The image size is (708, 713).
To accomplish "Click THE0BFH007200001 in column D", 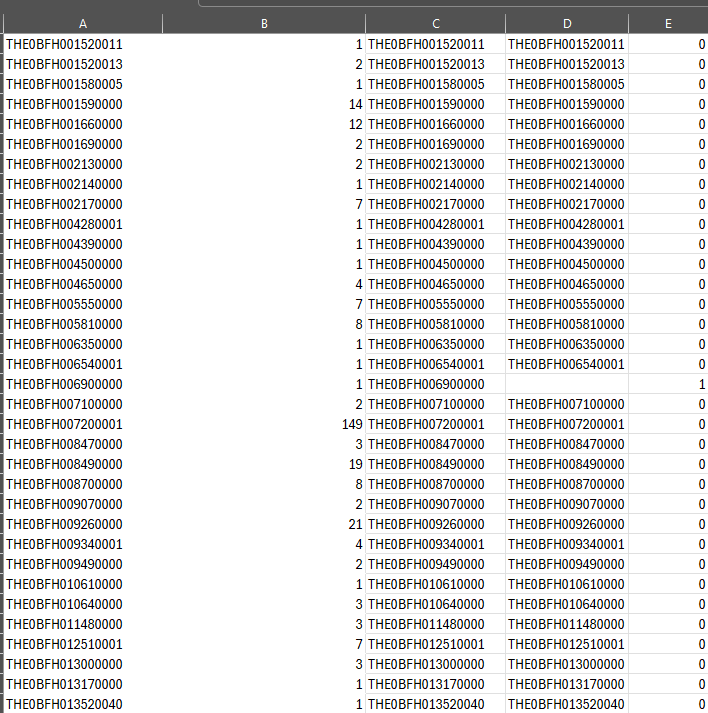I will (x=567, y=424).
